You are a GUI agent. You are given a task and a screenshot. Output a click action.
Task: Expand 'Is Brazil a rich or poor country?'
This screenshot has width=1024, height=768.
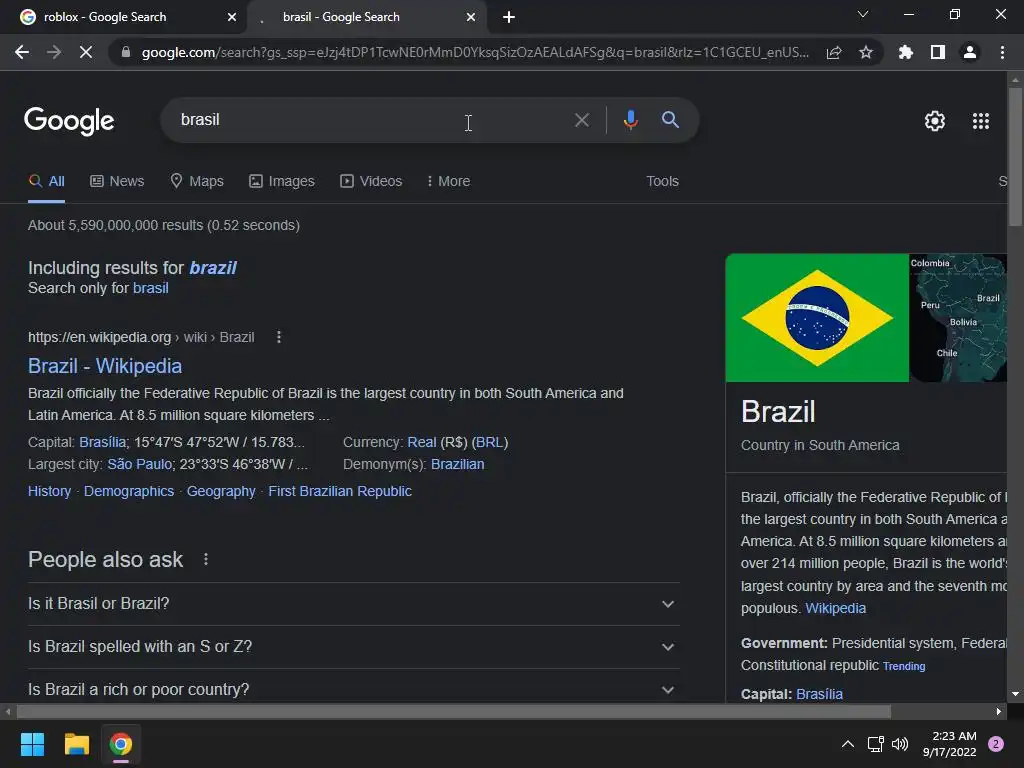click(x=353, y=689)
